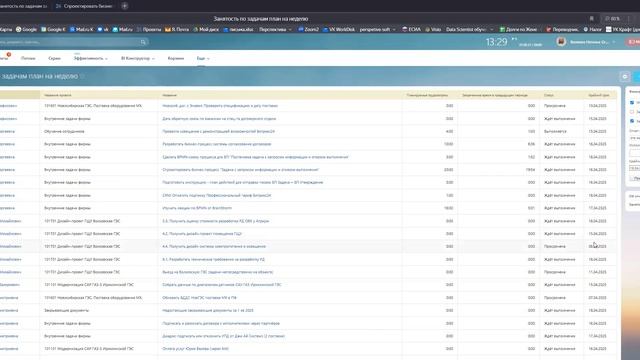
Task: Open the user name profile dropdown in header
Action: coord(592,42)
